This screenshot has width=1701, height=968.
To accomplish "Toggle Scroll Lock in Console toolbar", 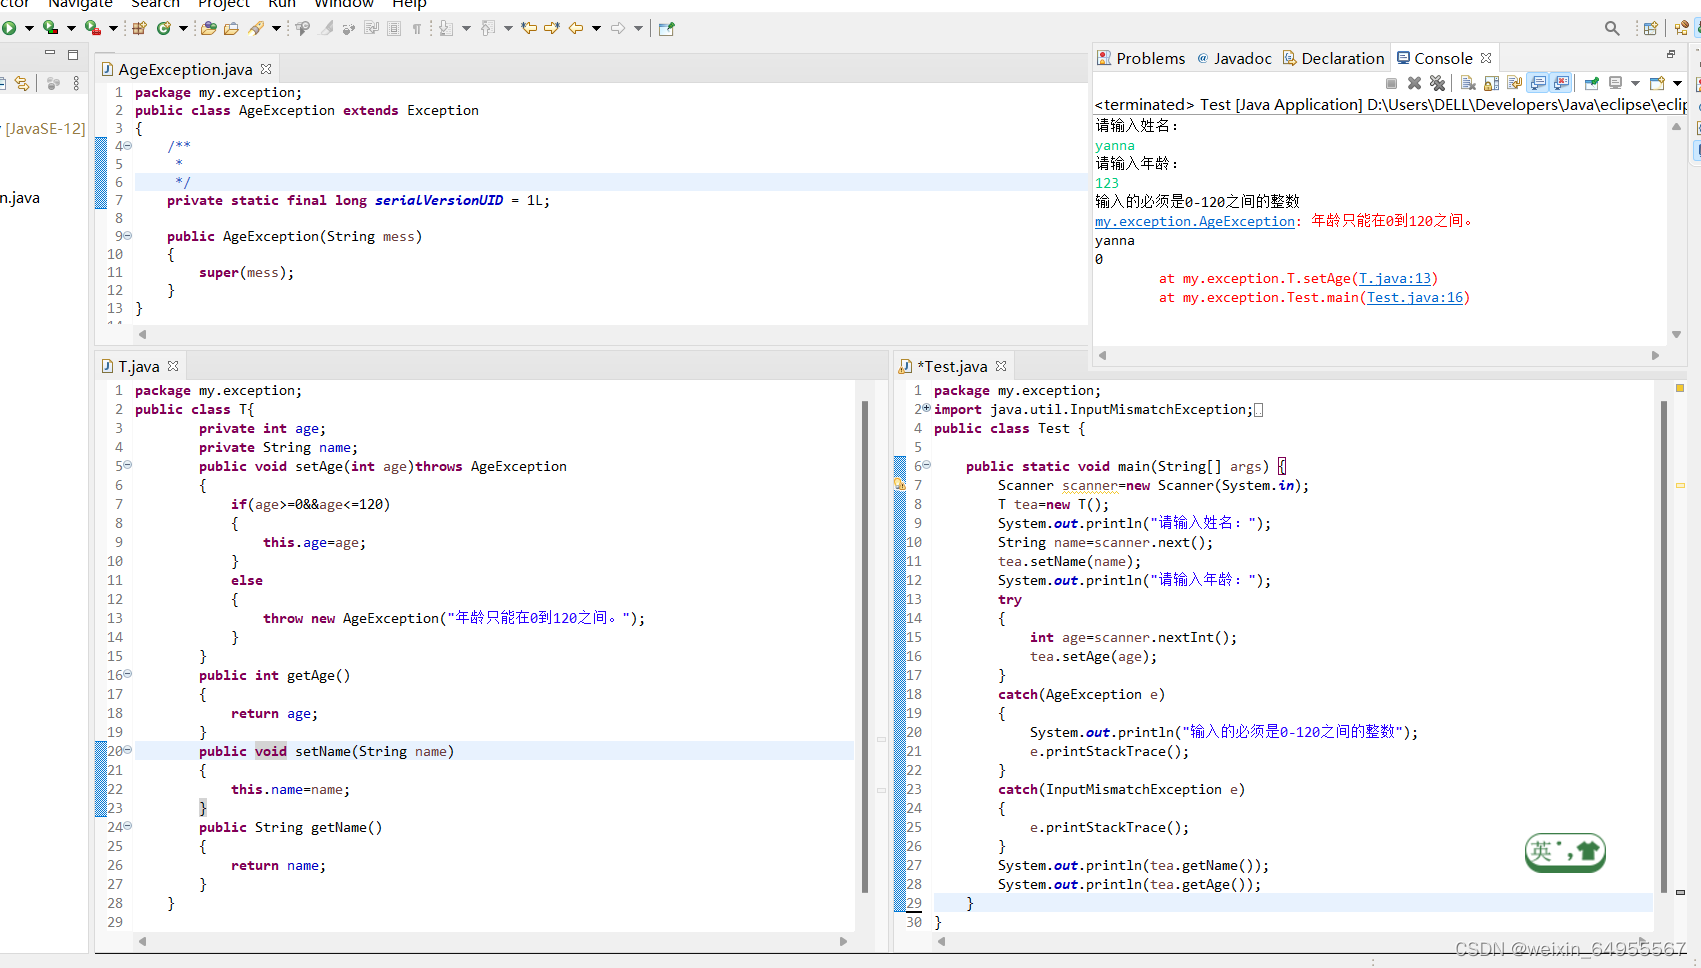I will (1491, 83).
